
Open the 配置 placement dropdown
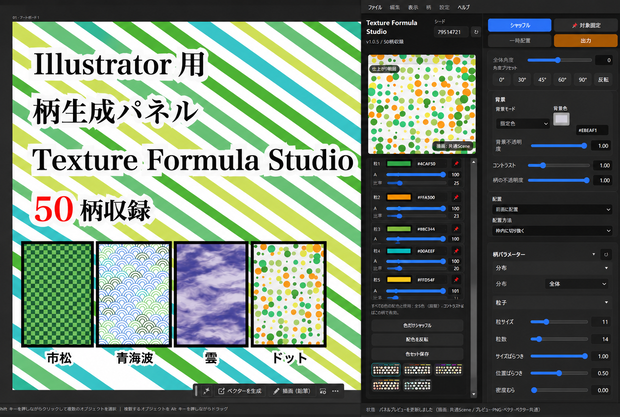(x=552, y=209)
